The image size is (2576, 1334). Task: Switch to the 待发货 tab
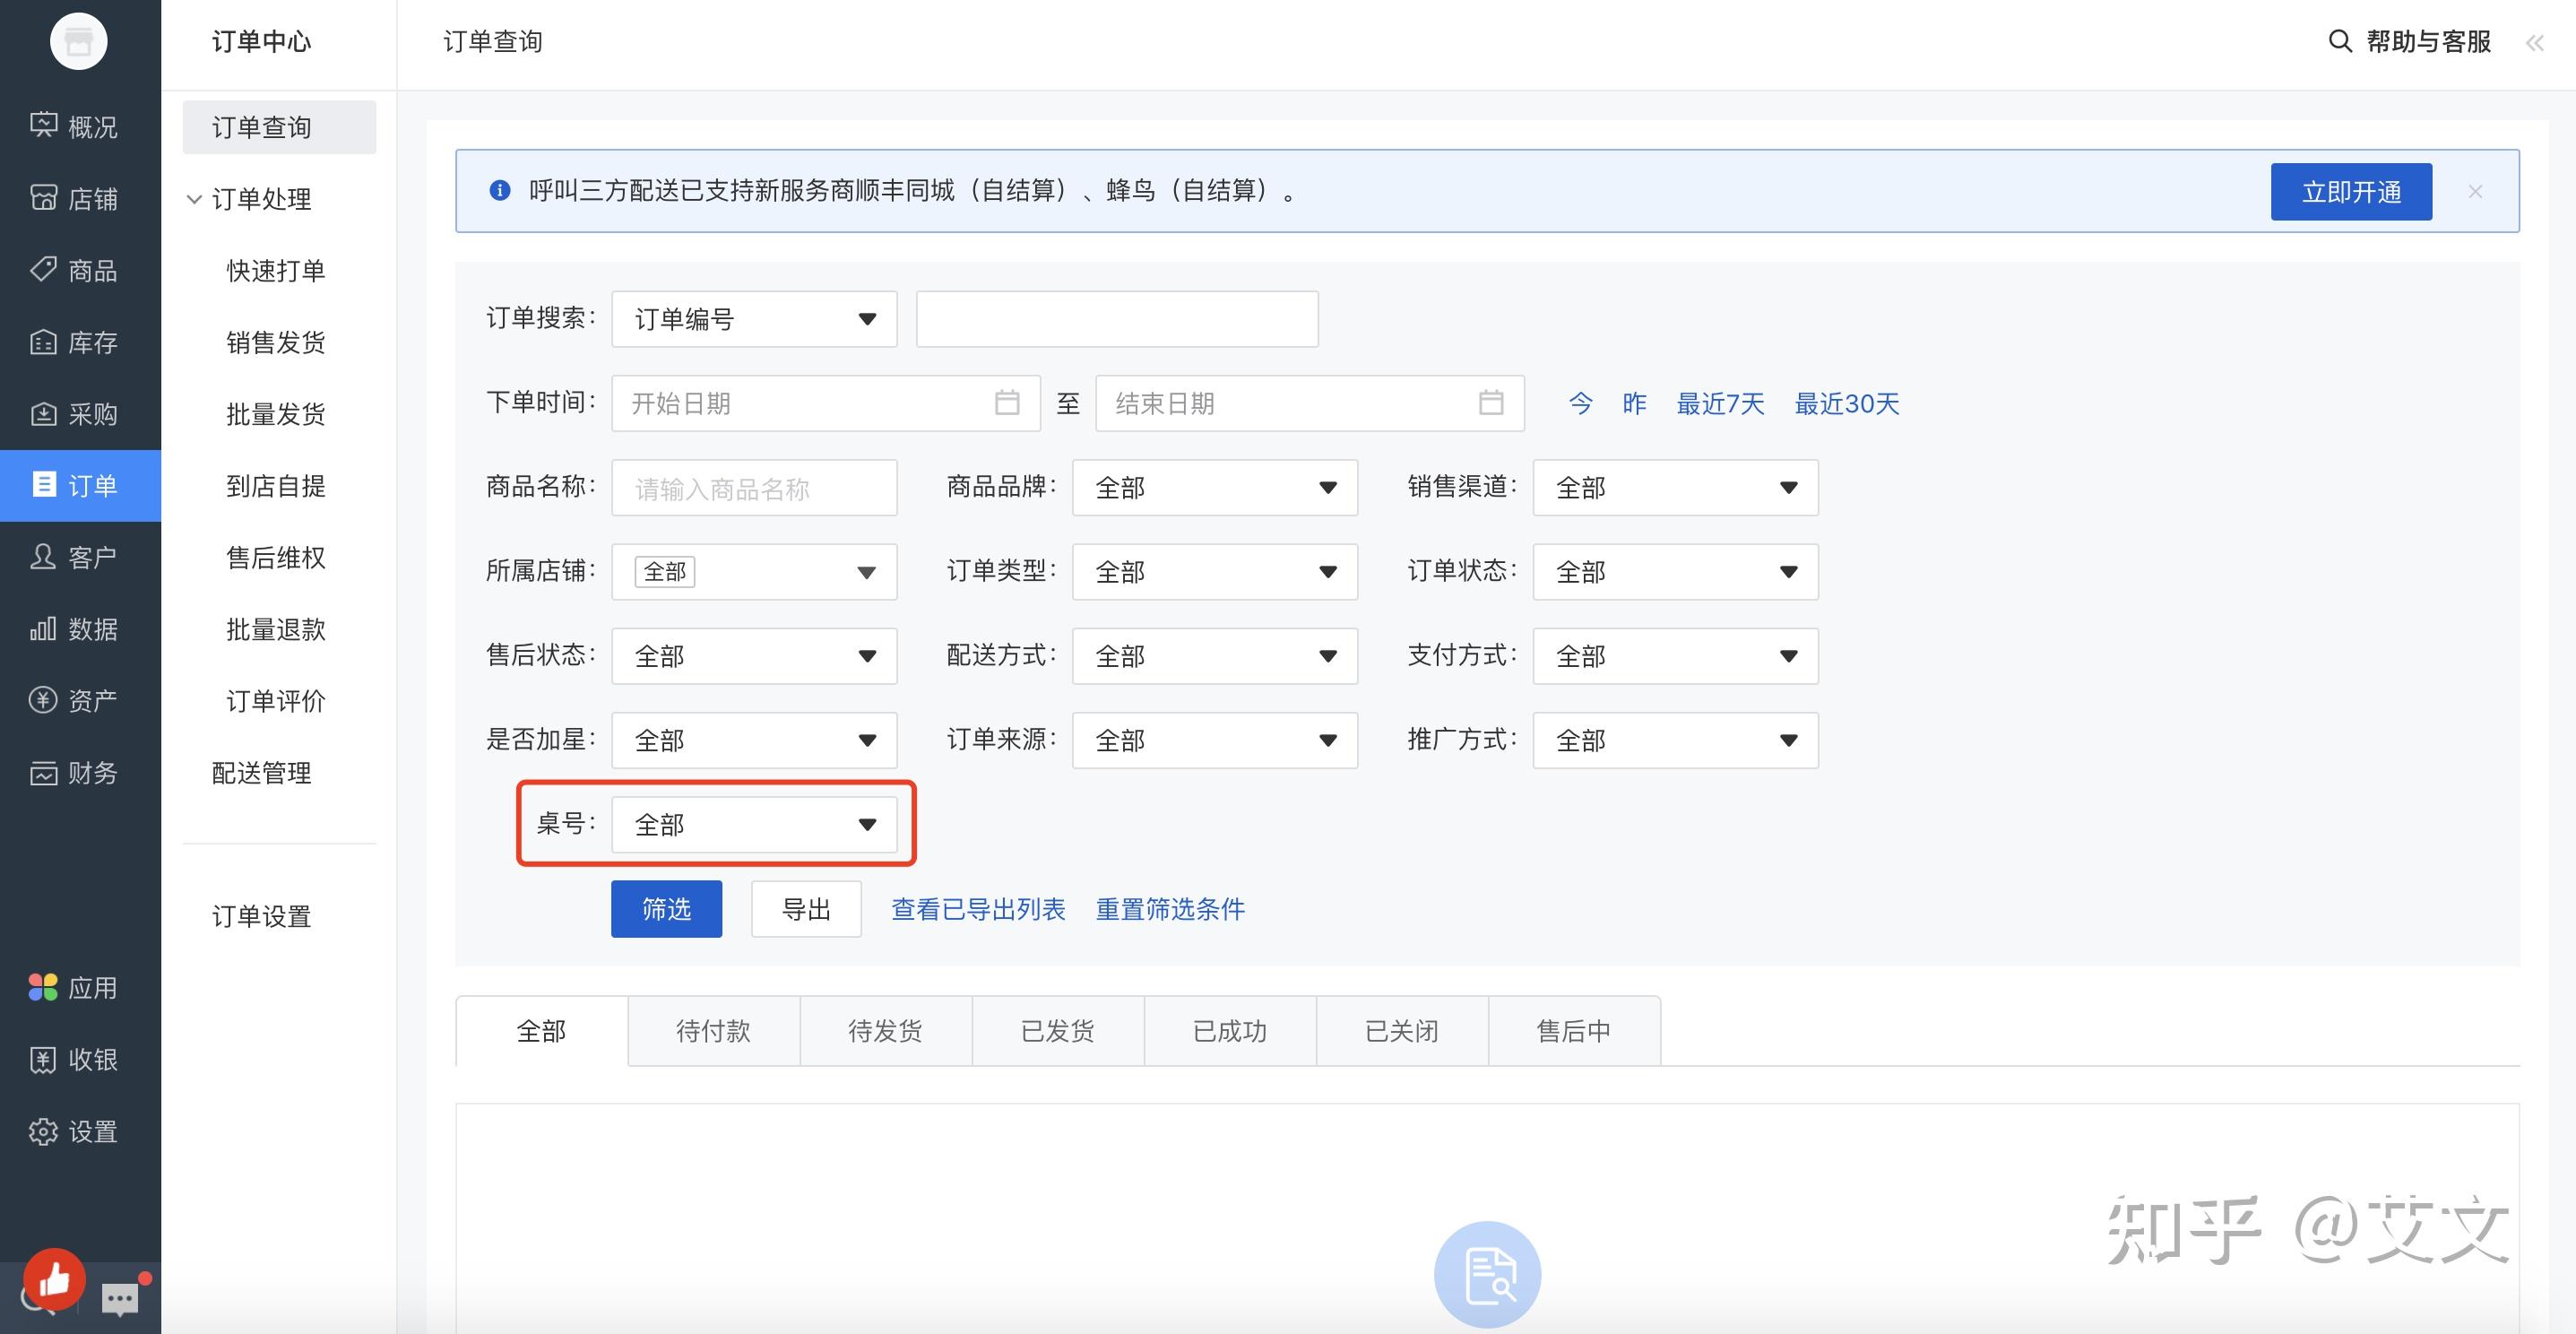point(885,1031)
